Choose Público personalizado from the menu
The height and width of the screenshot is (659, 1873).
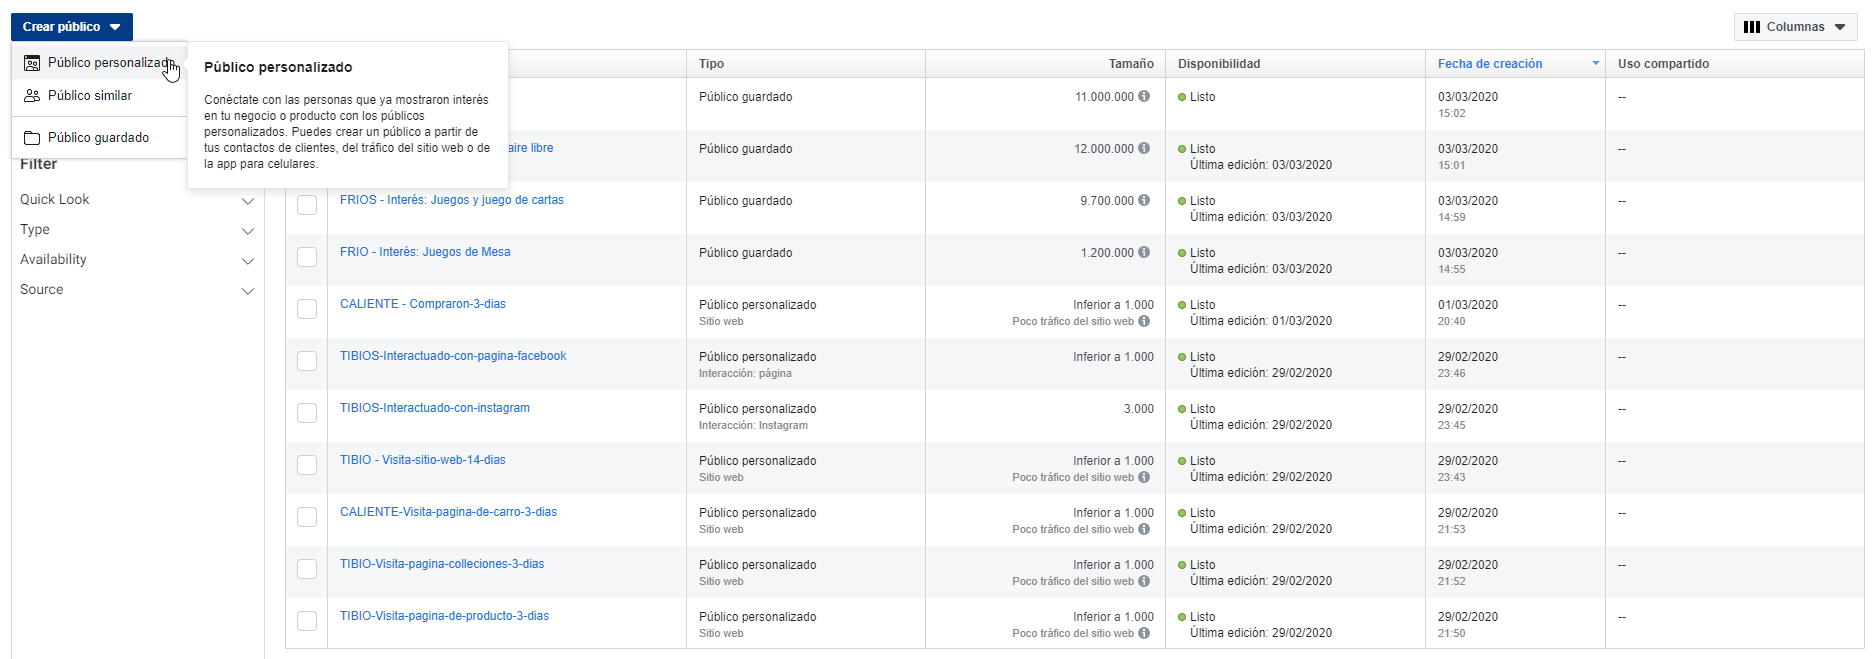[x=110, y=63]
